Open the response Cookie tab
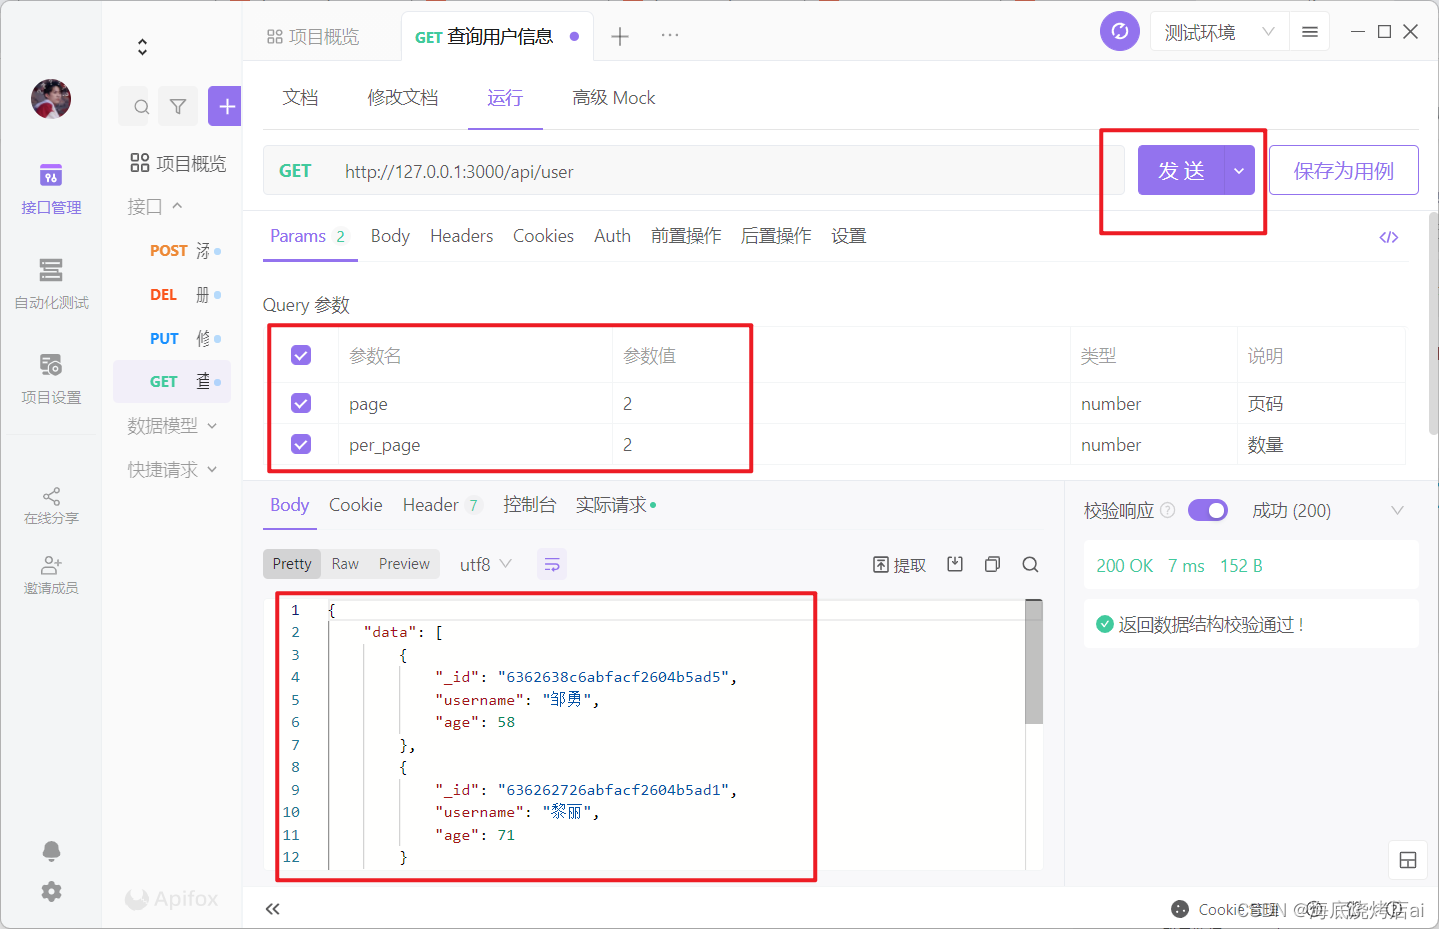The height and width of the screenshot is (929, 1439). coord(355,505)
